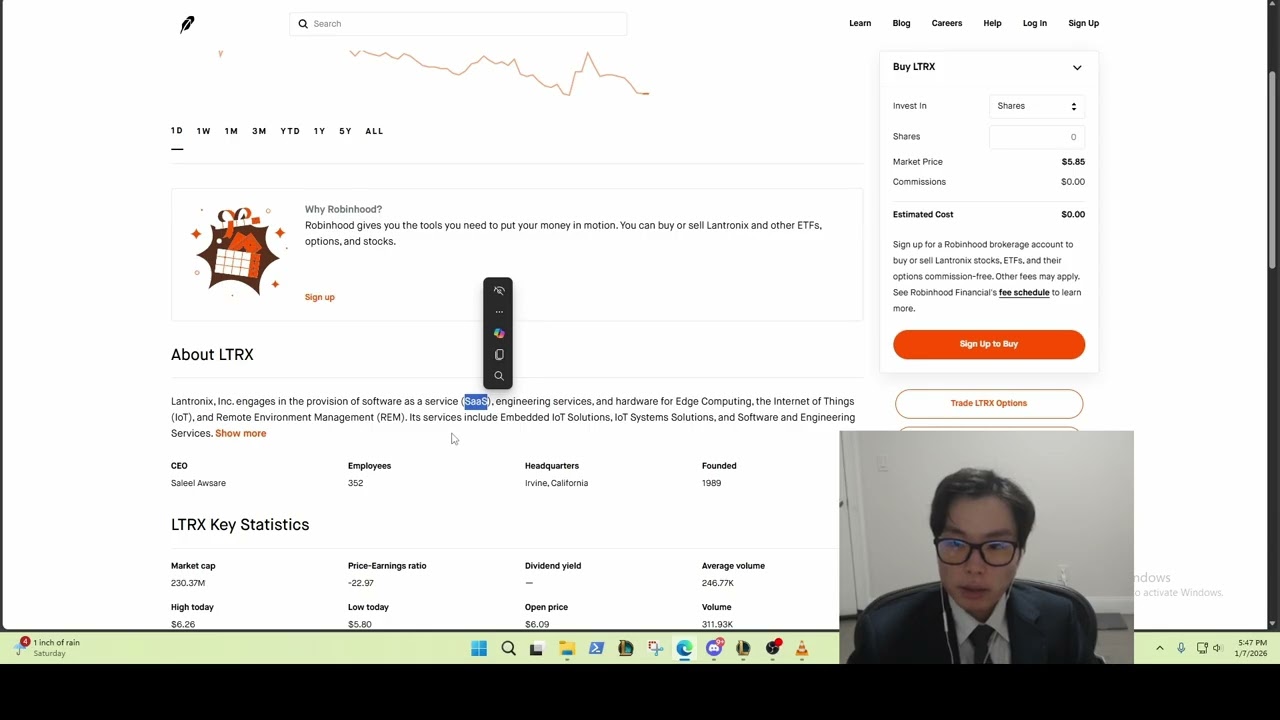1280x720 pixels.
Task: Click the magnifier icon in the search box
Action: 303,24
